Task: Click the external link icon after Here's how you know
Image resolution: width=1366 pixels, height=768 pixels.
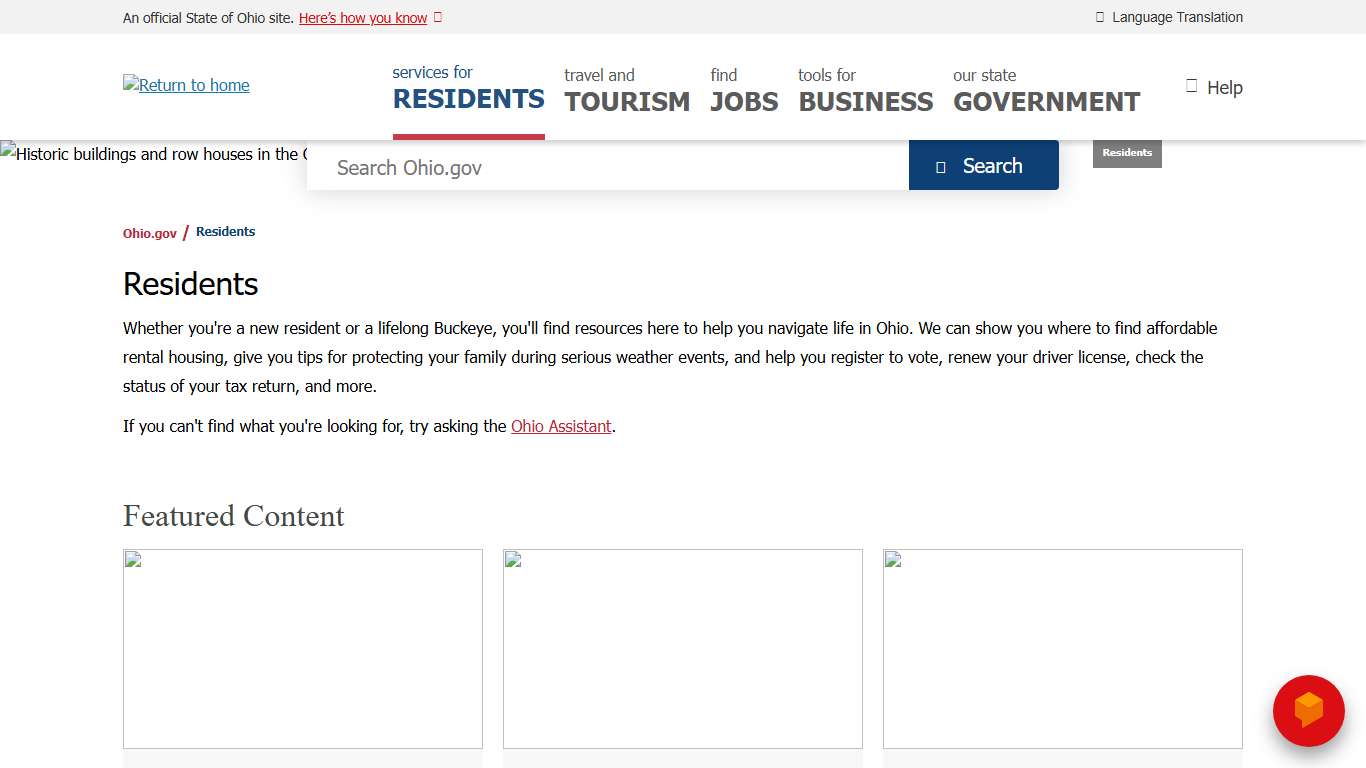Action: click(x=438, y=17)
